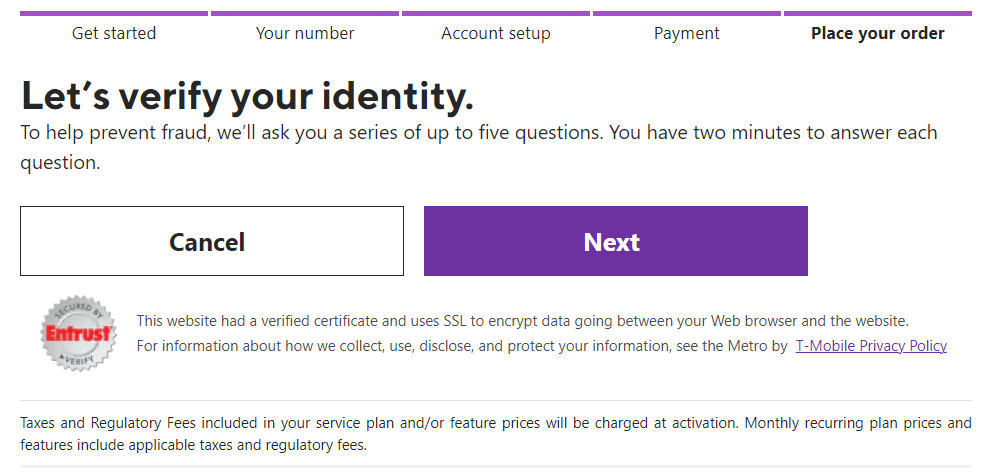Click the purple progress bar above Get started
Viewport: 997px width, 475px height.
point(114,14)
